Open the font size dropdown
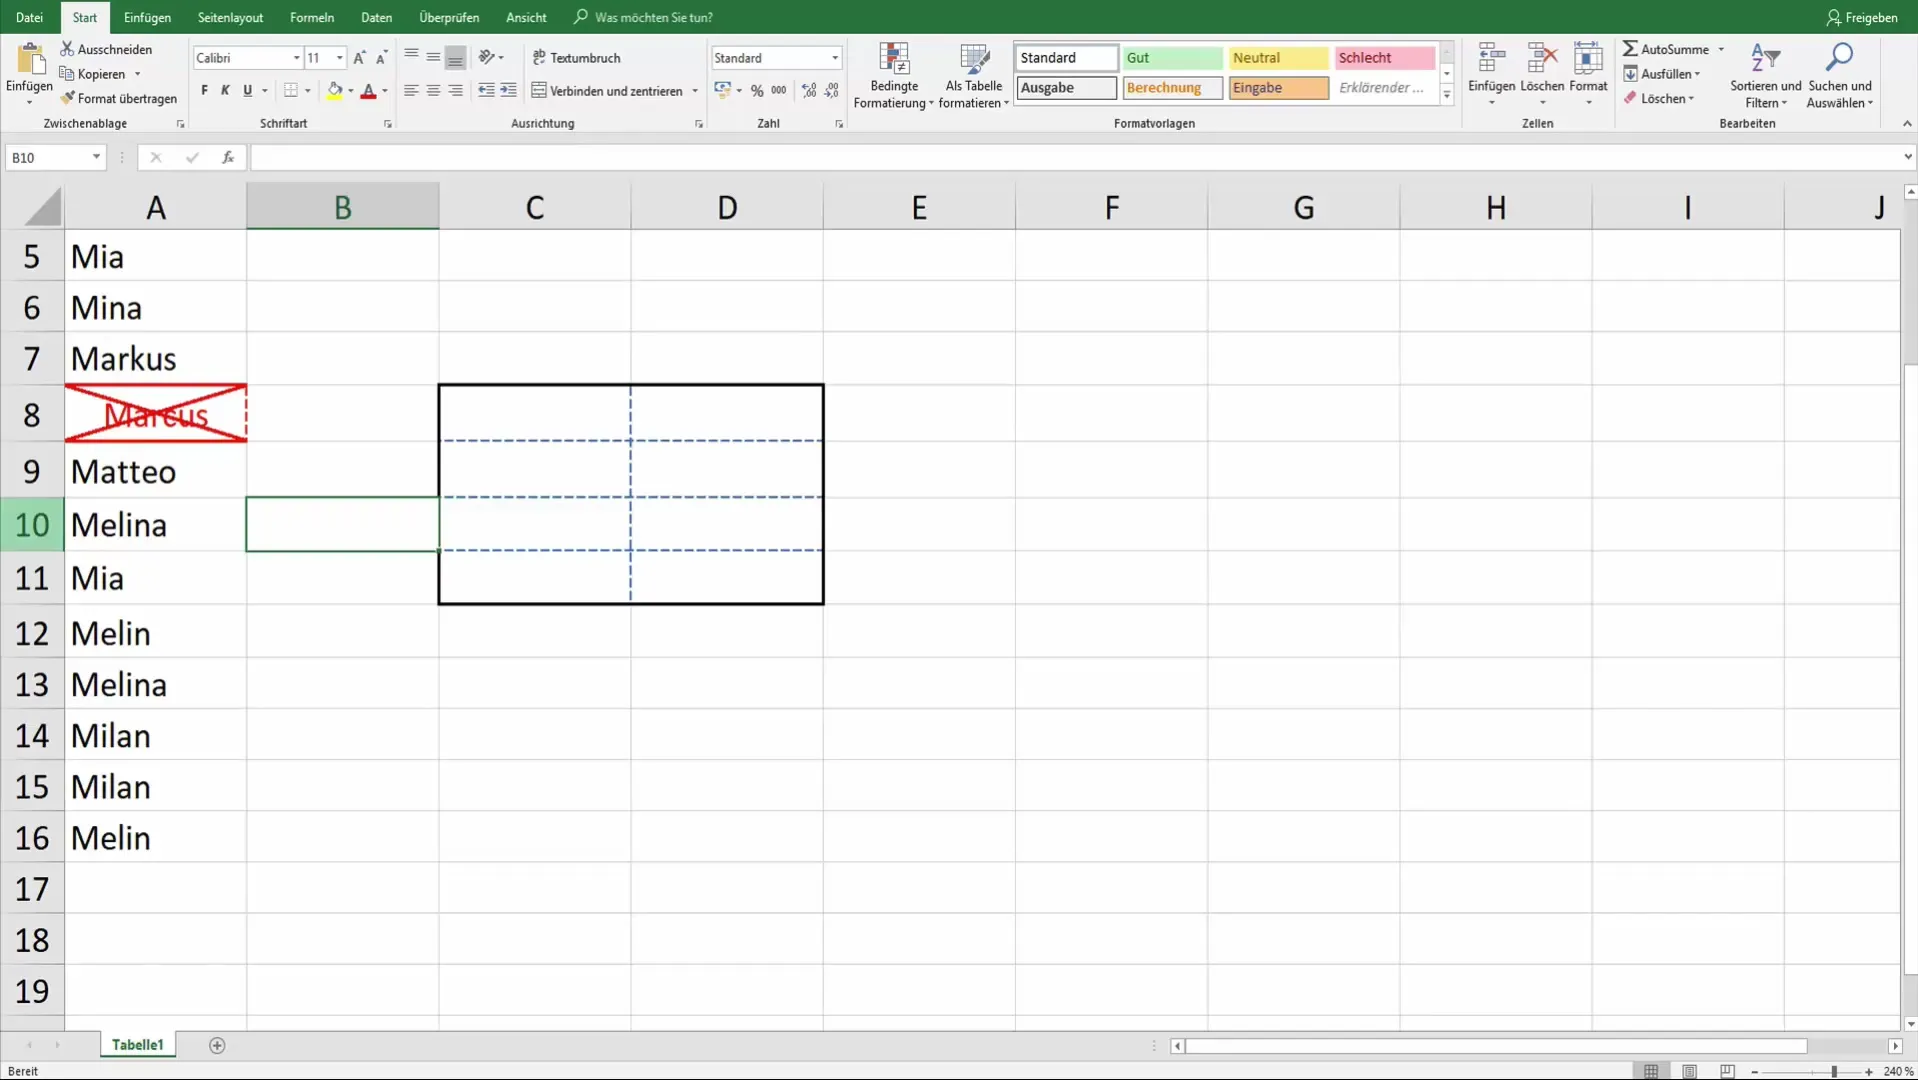 (x=340, y=58)
